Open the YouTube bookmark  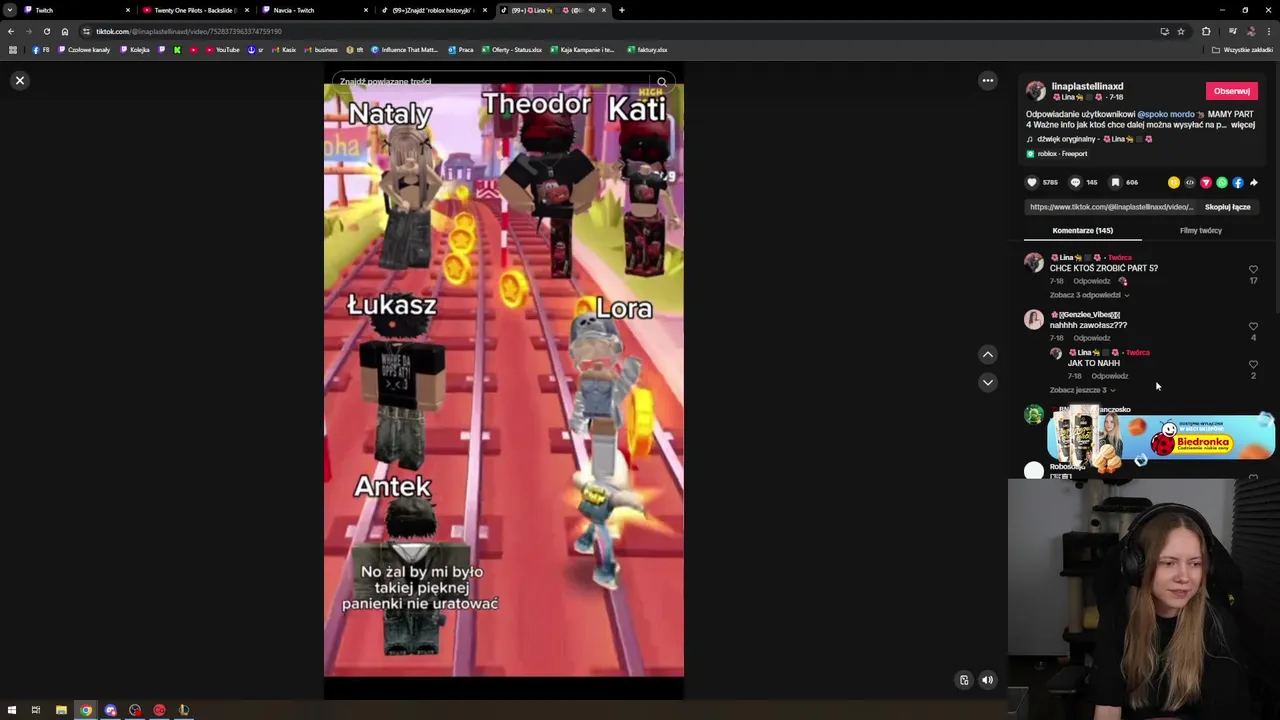[222, 49]
